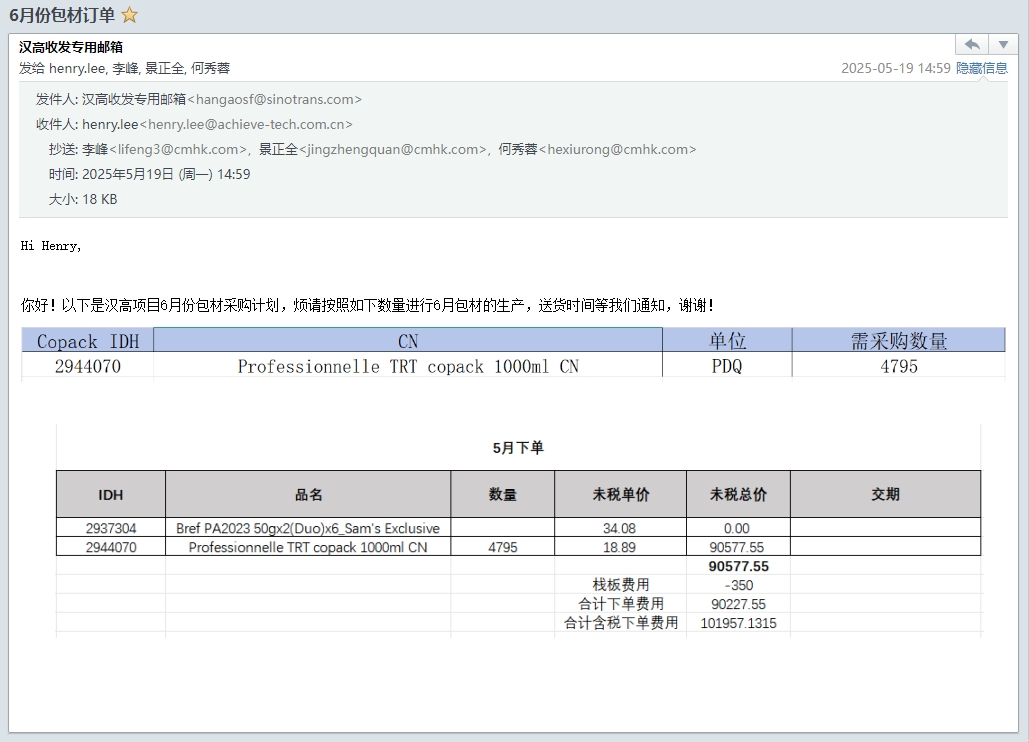Click the greeting Hi Henry,
This screenshot has height=742, width=1029.
(51, 246)
